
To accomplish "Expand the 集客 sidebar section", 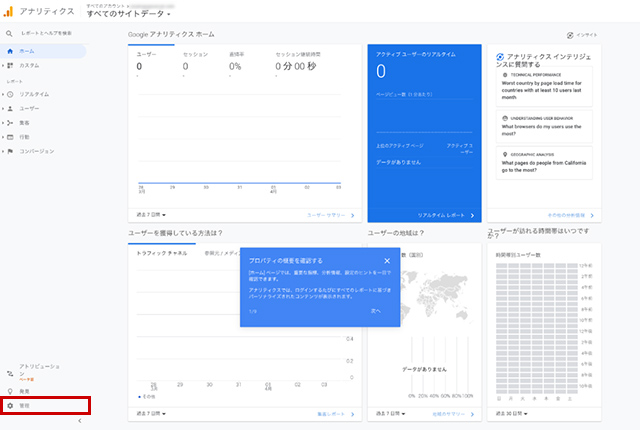I will [x=3, y=123].
